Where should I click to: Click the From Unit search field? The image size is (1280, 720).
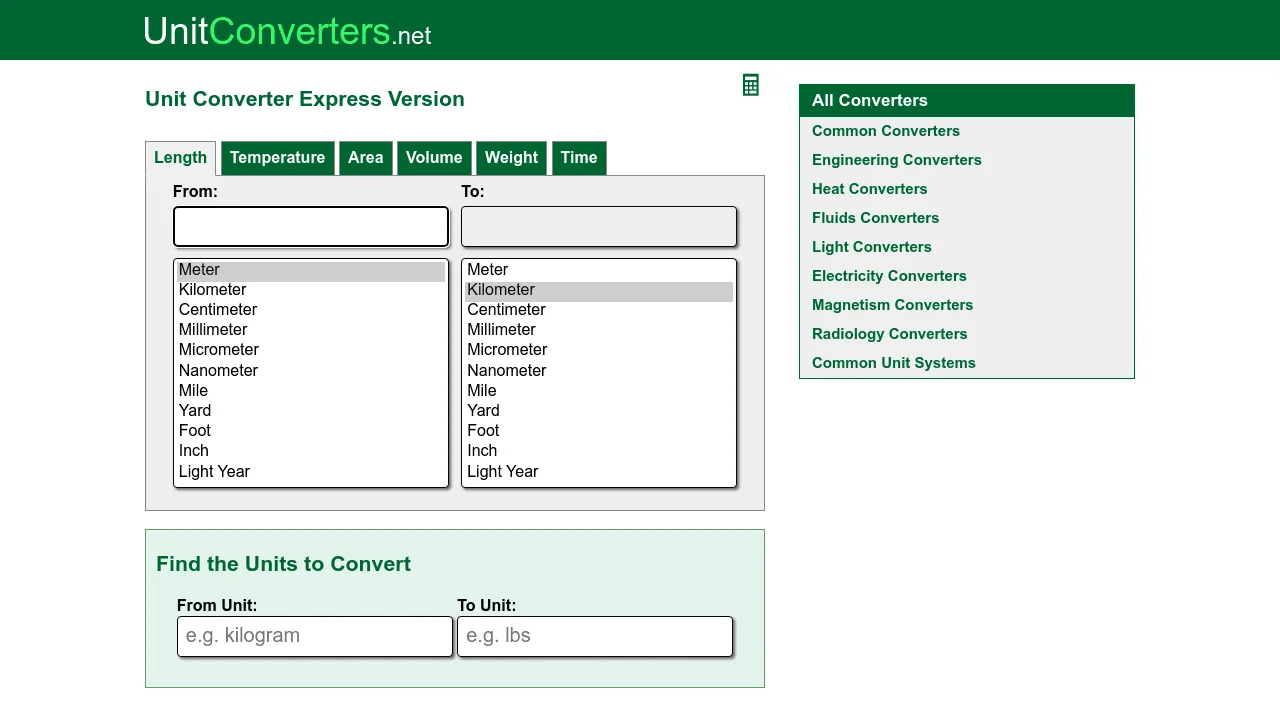[315, 637]
